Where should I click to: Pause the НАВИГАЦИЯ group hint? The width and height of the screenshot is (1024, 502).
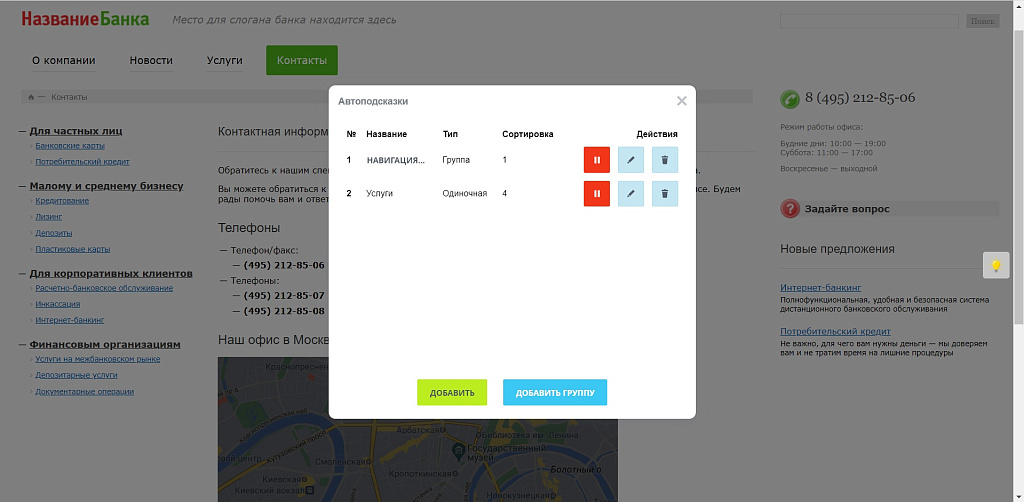click(596, 160)
